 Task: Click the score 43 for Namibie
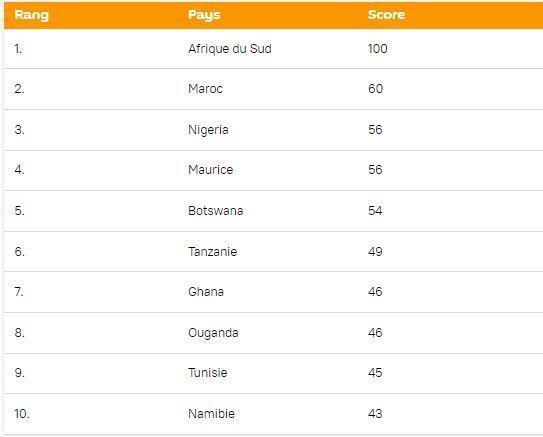(375, 413)
